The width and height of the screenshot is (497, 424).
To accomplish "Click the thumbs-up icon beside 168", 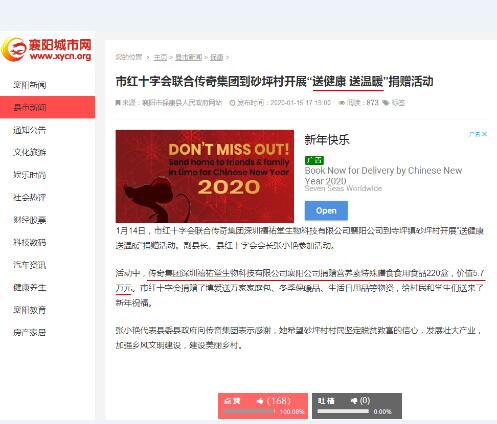I will (260, 401).
